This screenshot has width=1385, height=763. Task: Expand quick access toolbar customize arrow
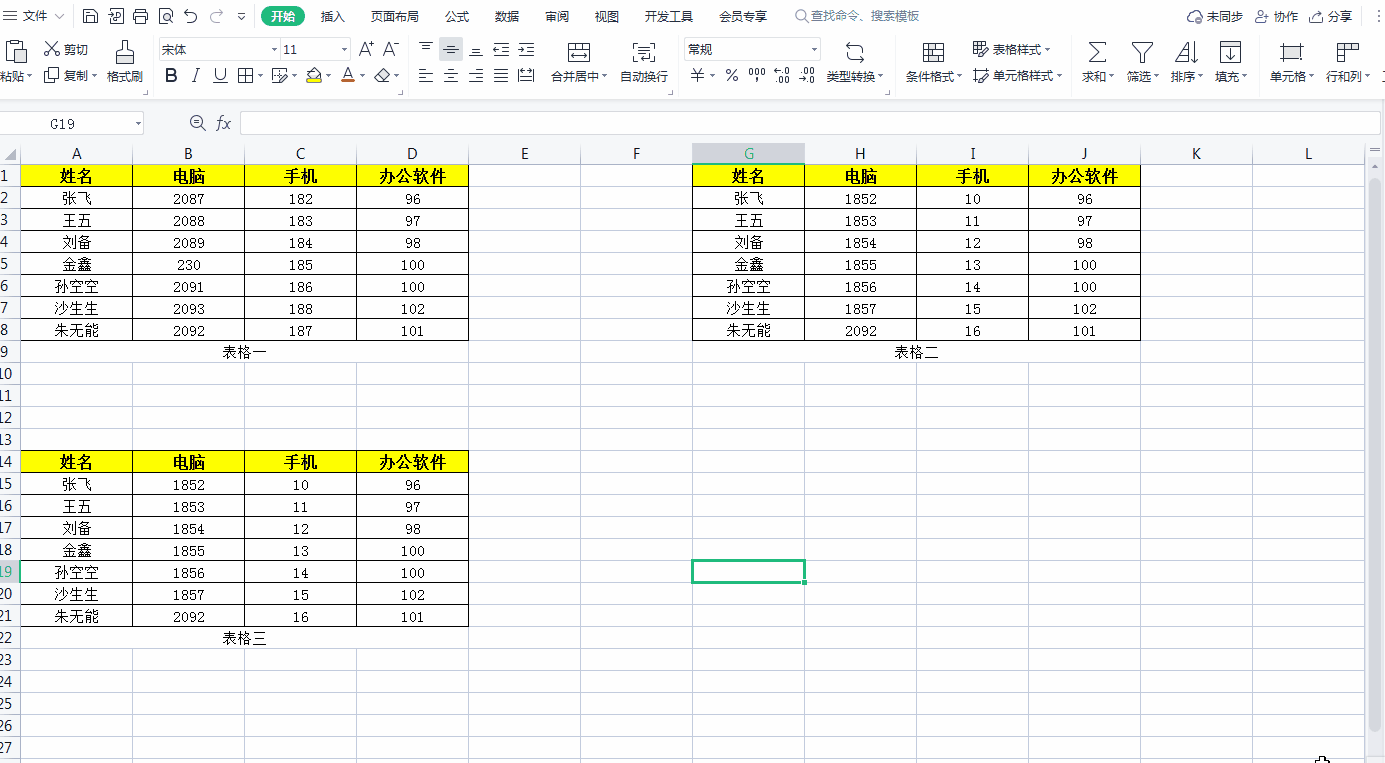242,16
